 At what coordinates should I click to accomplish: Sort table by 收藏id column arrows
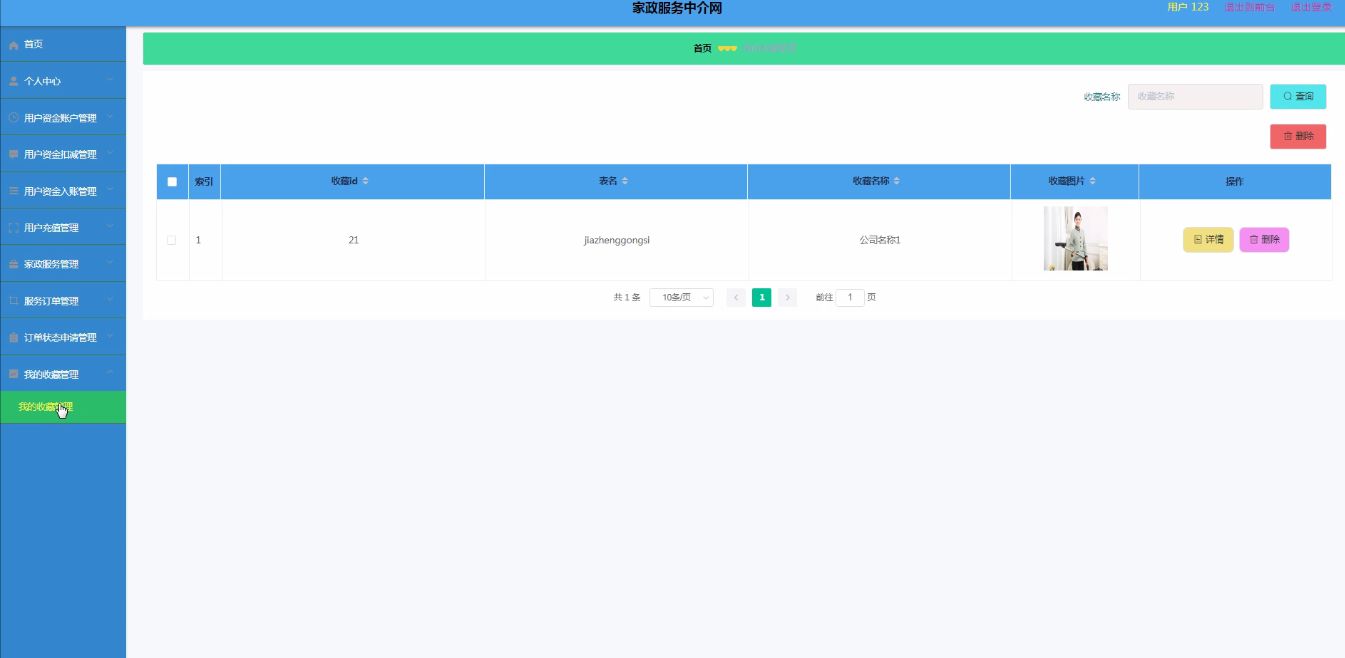click(365, 181)
